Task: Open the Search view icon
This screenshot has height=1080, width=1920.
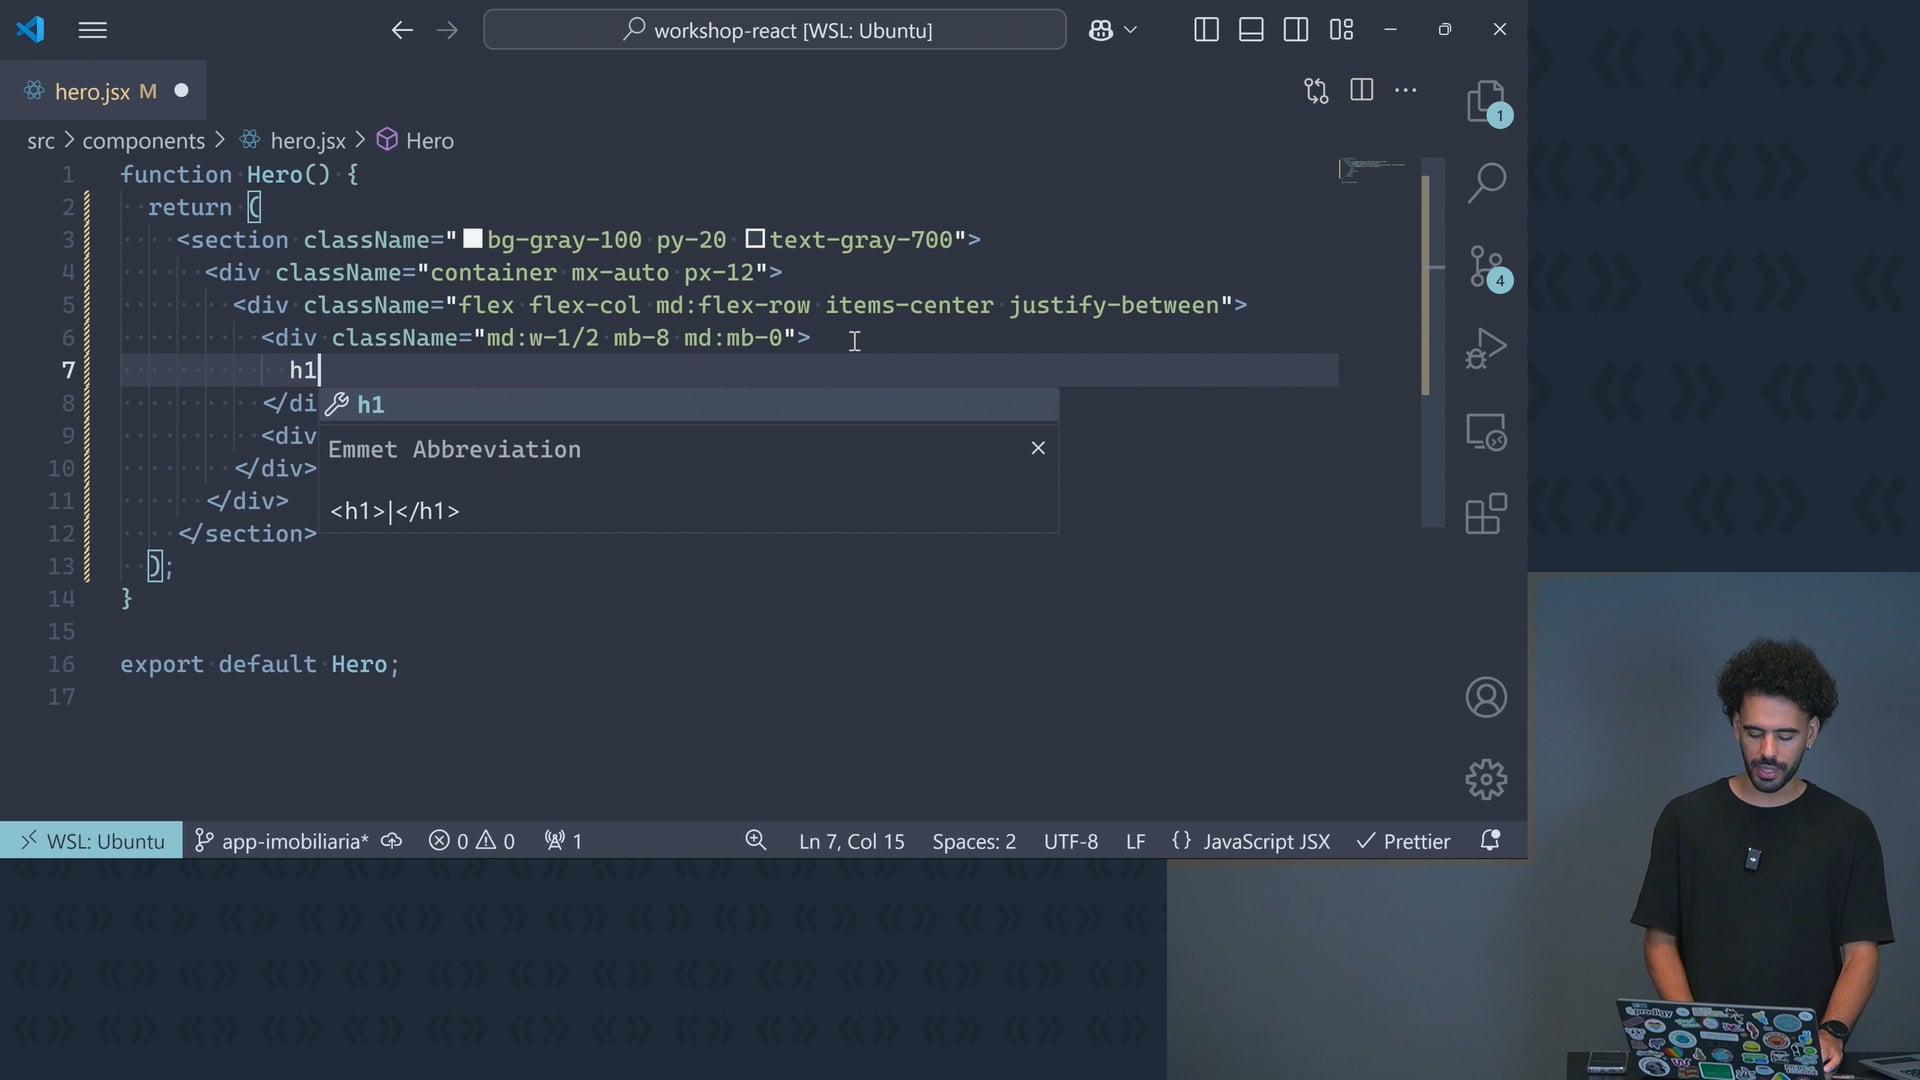Action: point(1486,183)
